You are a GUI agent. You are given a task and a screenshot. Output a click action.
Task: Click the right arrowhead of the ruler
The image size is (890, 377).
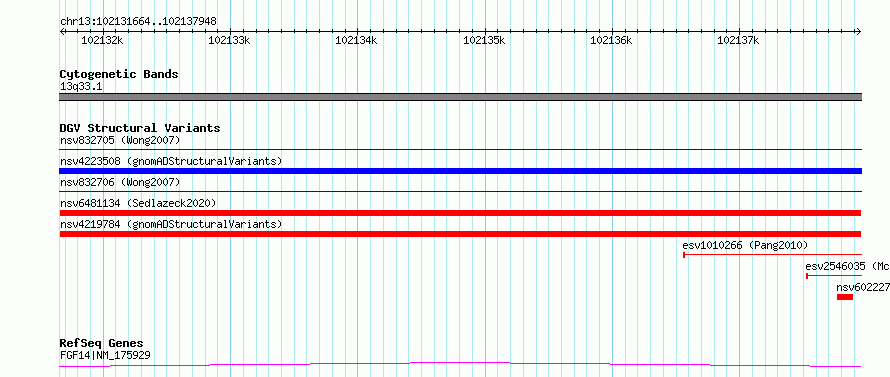click(x=858, y=32)
